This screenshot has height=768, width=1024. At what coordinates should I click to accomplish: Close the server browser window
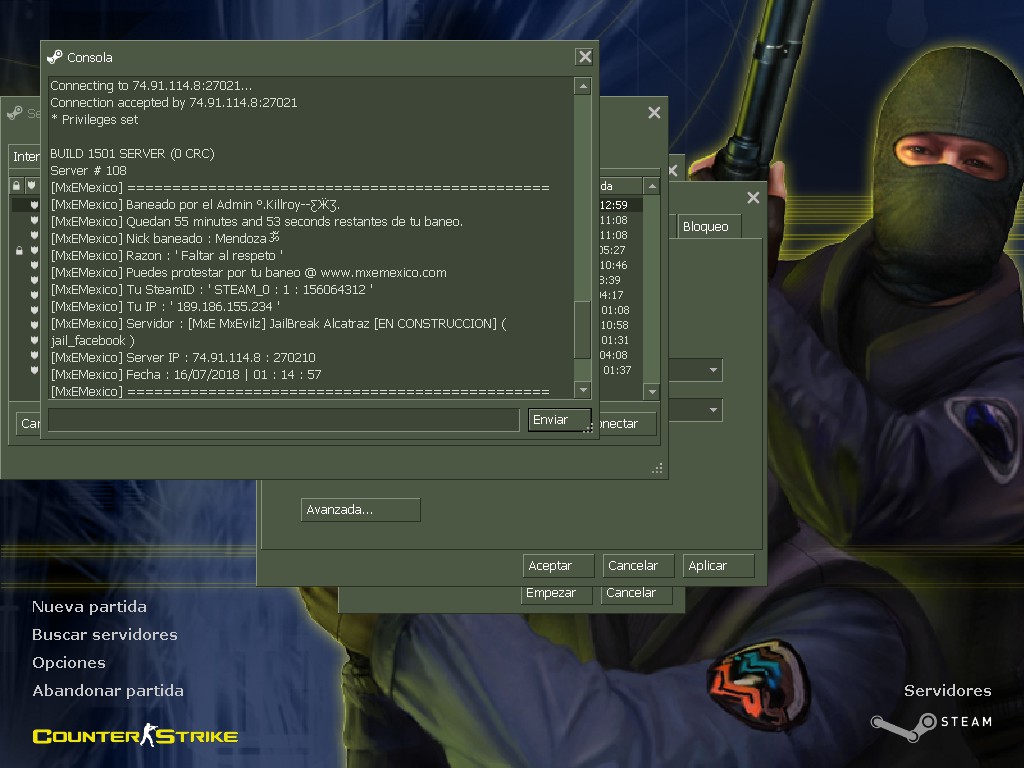click(654, 113)
